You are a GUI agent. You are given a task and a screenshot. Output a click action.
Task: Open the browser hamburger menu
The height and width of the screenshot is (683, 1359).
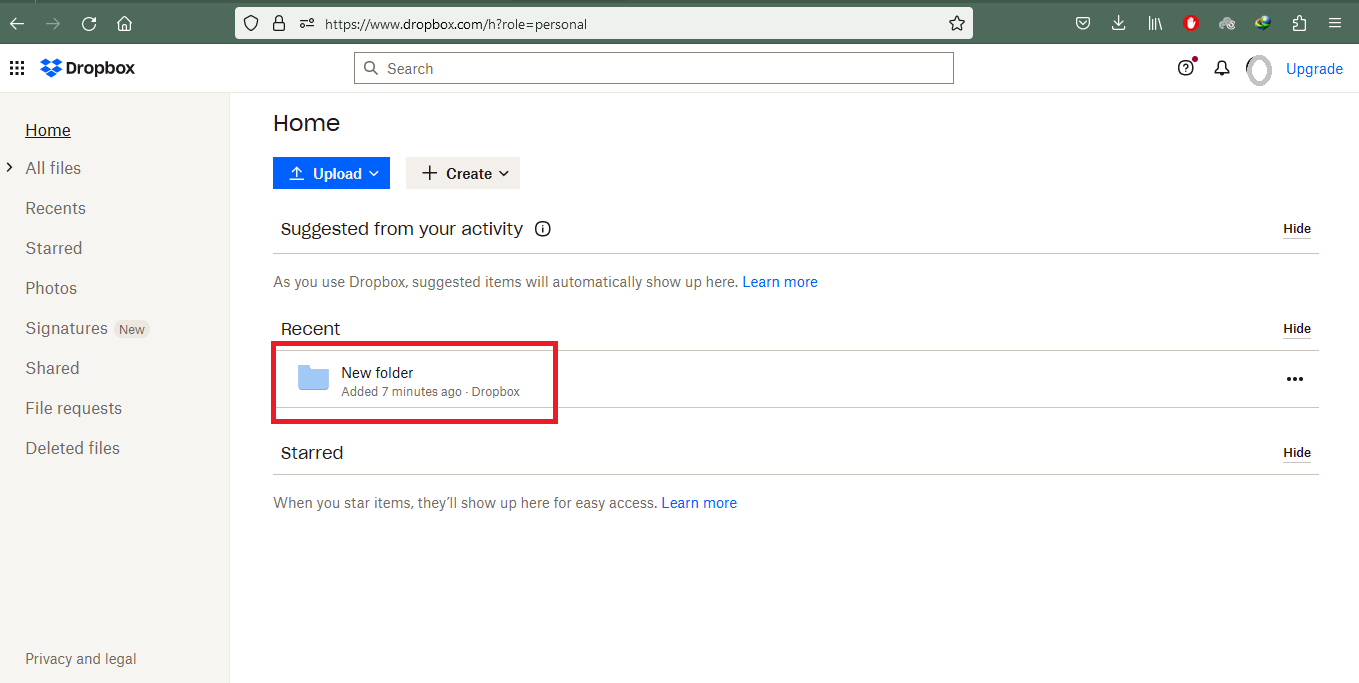1335,23
